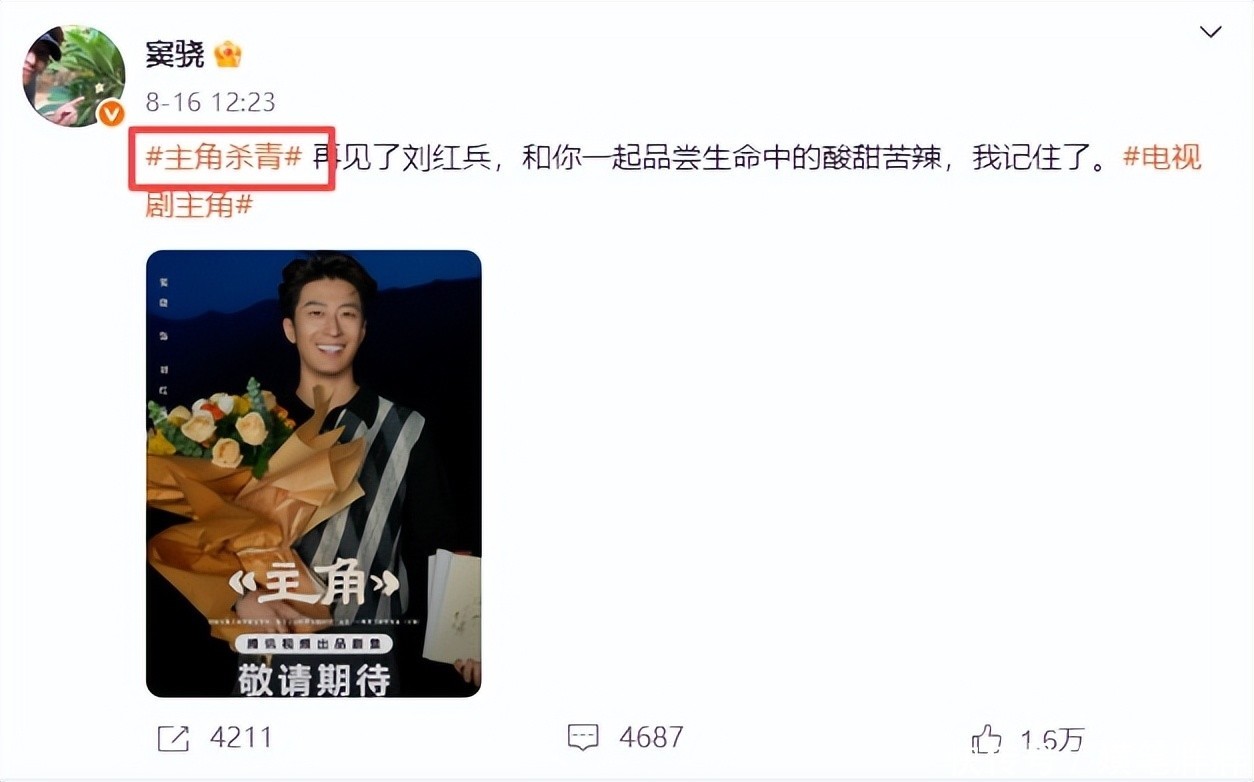1254x782 pixels.
Task: Expand the post options chevron
Action: pyautogui.click(x=1210, y=32)
